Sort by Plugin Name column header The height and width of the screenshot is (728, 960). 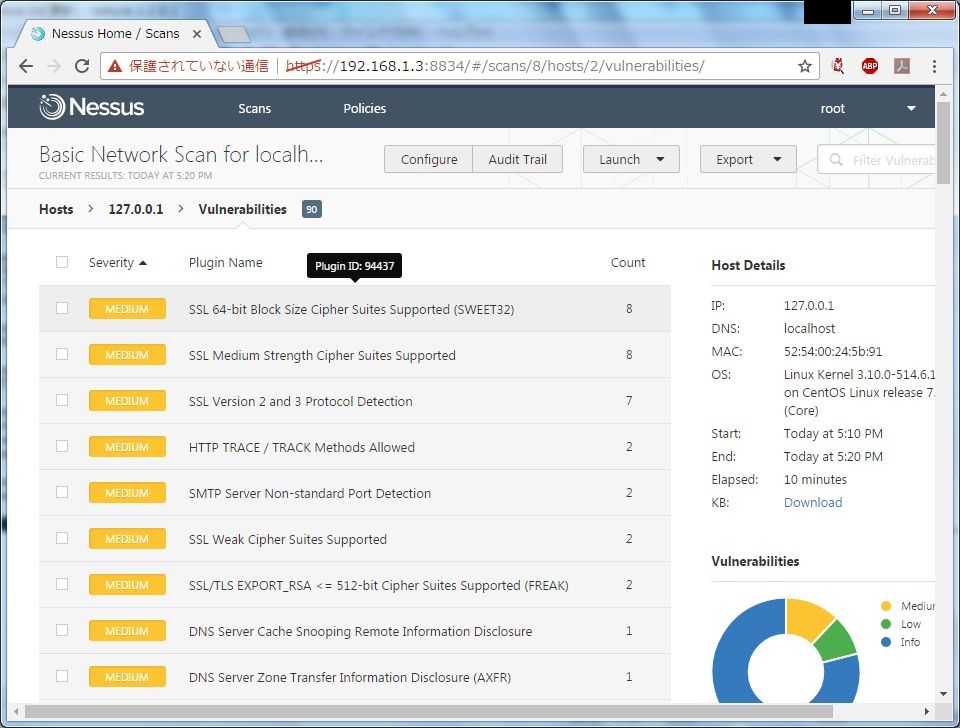tap(225, 263)
